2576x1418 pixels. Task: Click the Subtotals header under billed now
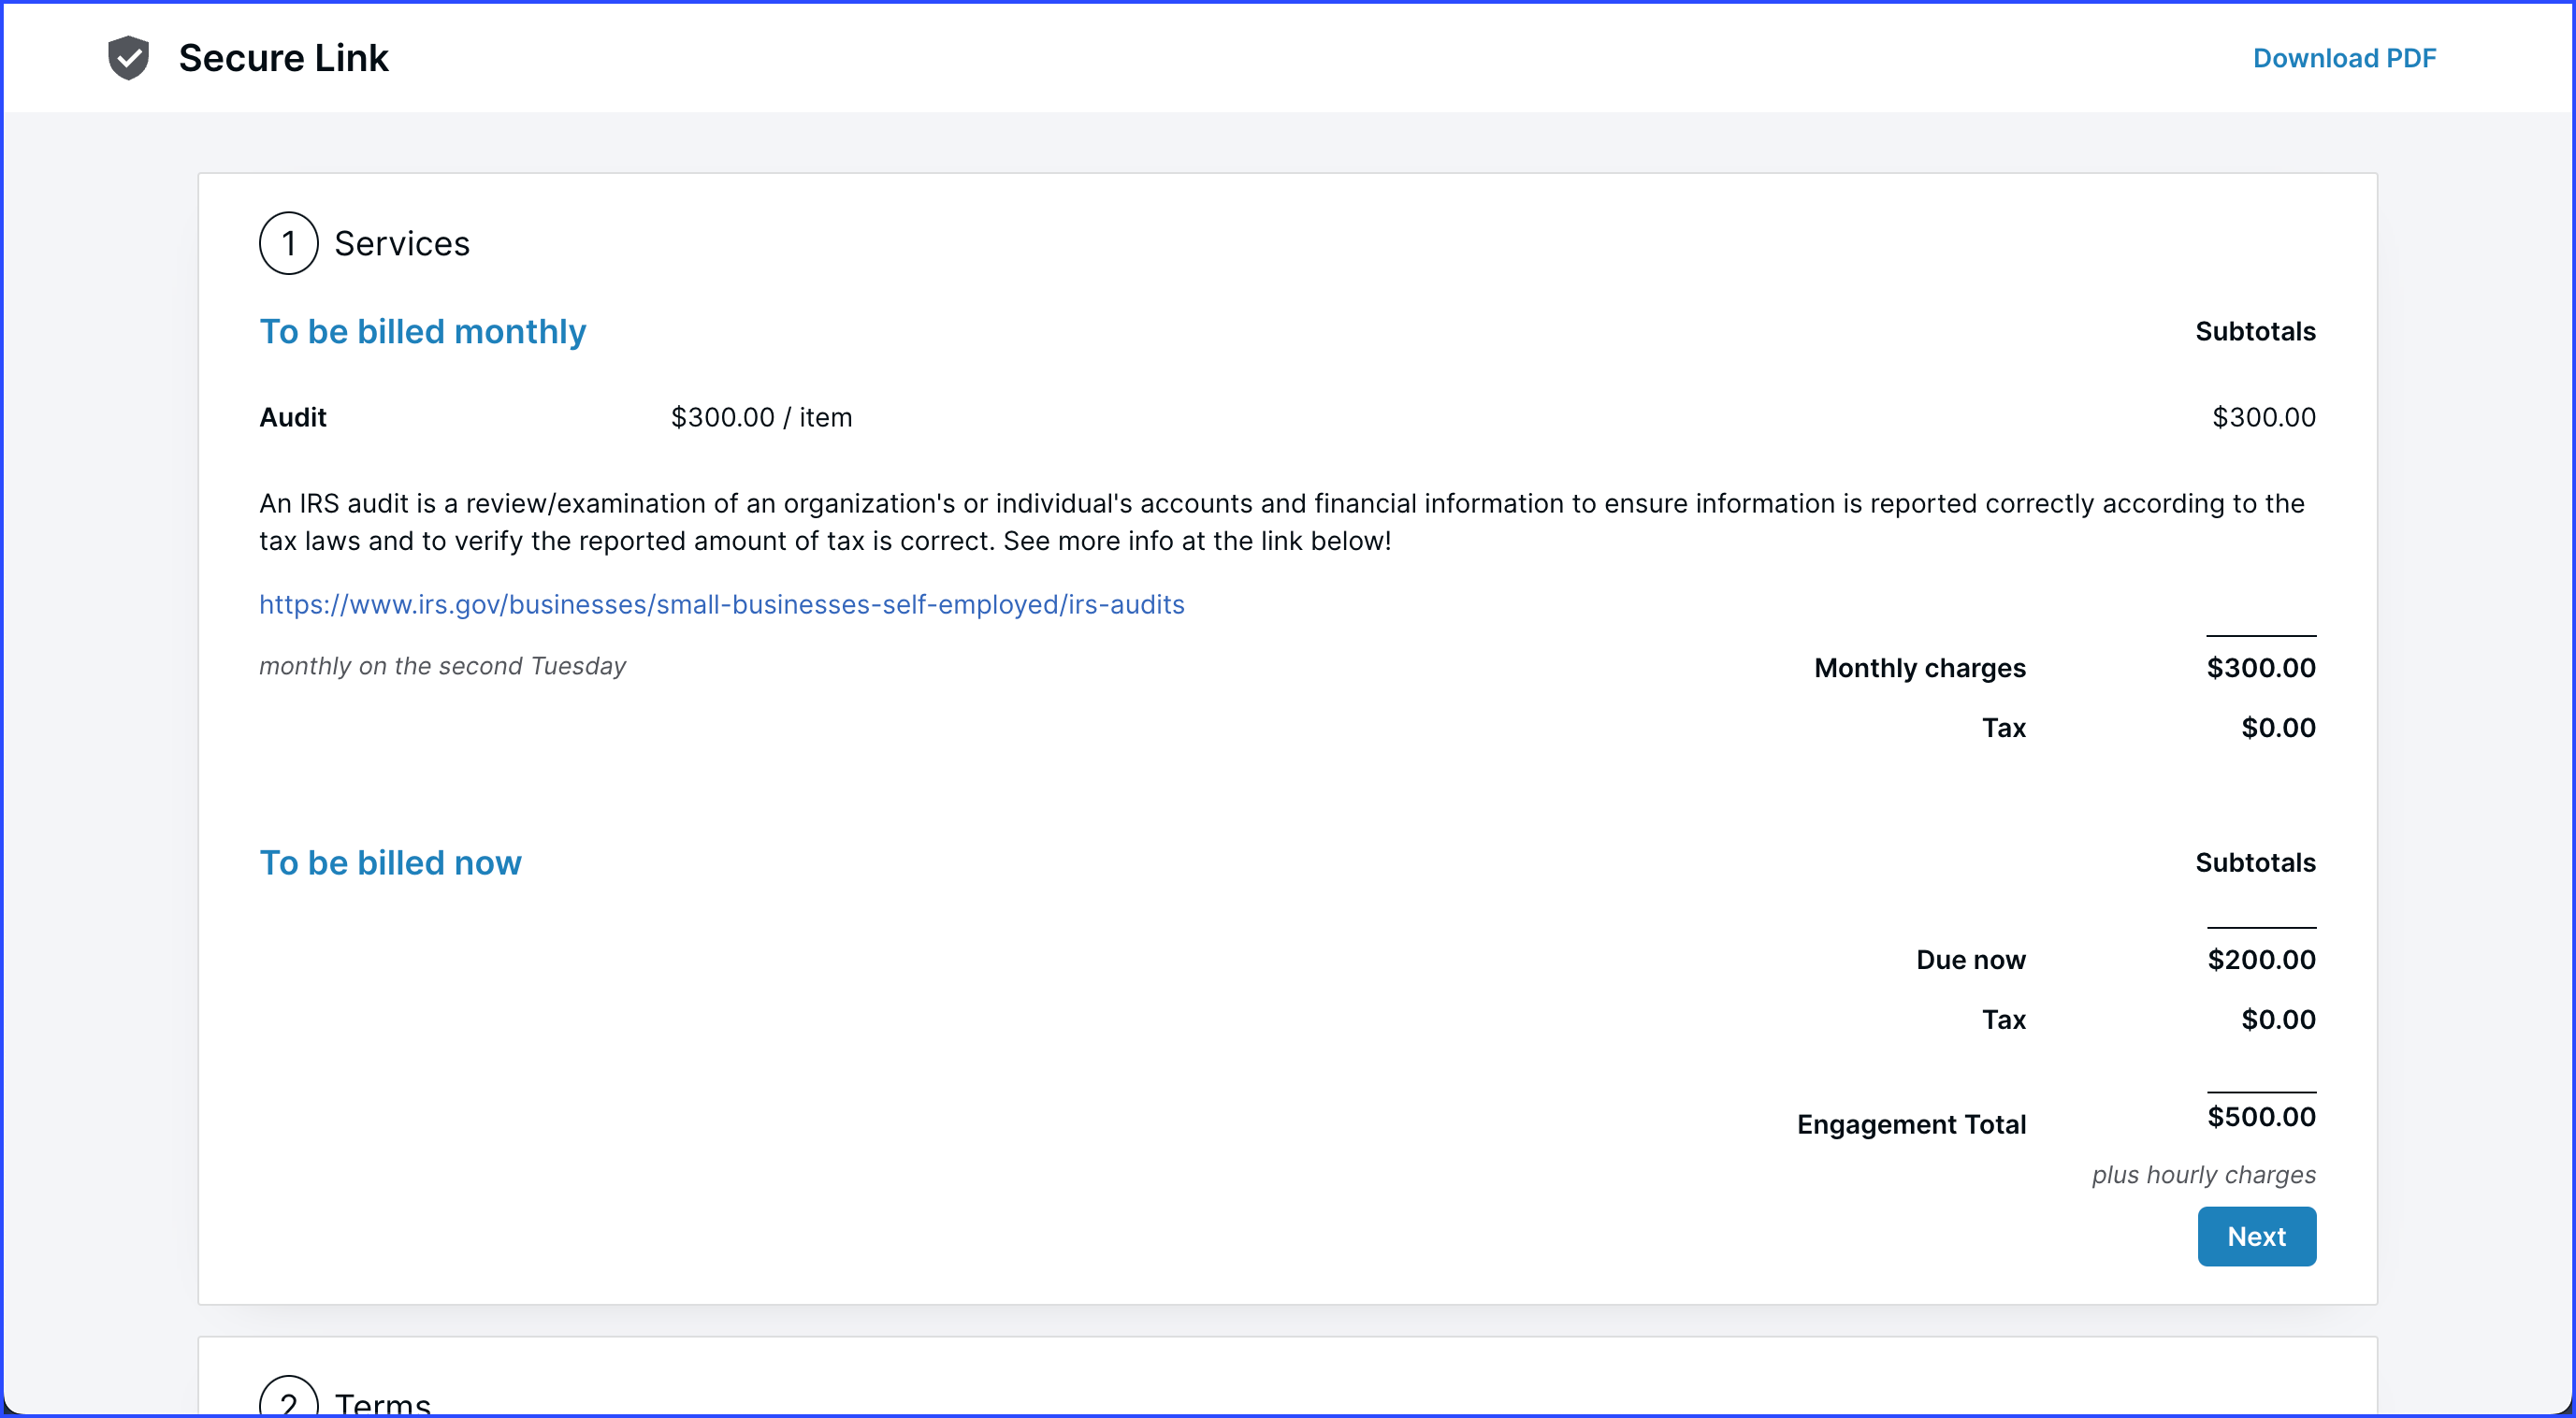click(2255, 862)
